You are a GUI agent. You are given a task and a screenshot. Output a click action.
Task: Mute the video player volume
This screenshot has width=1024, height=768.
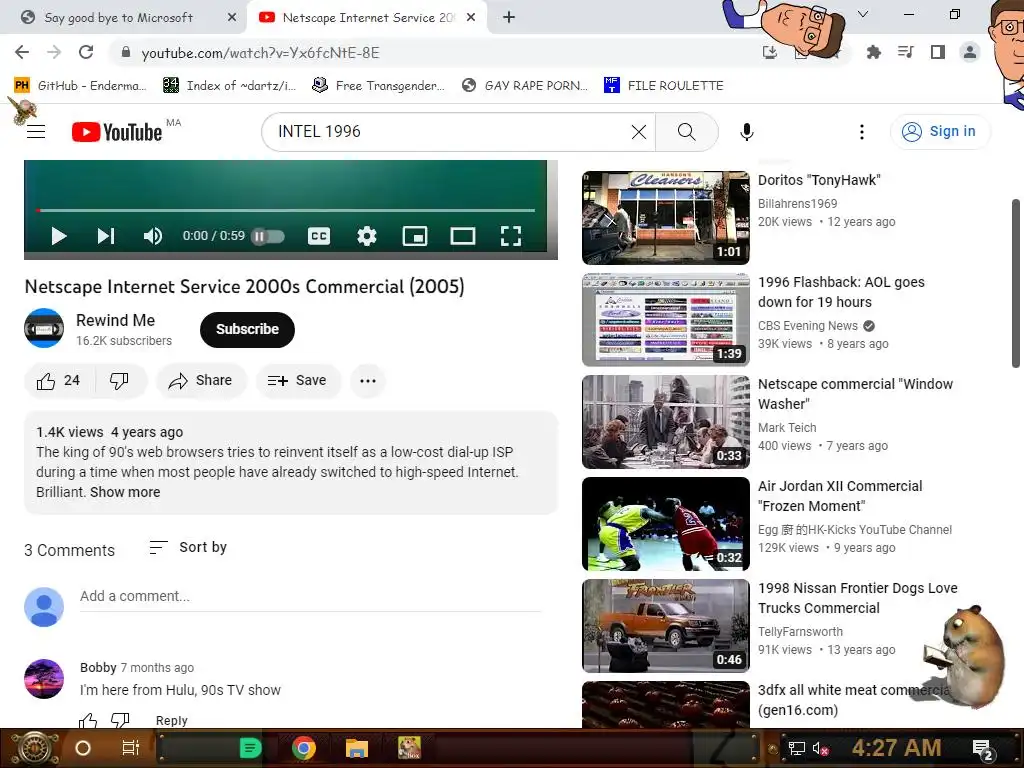click(x=152, y=236)
